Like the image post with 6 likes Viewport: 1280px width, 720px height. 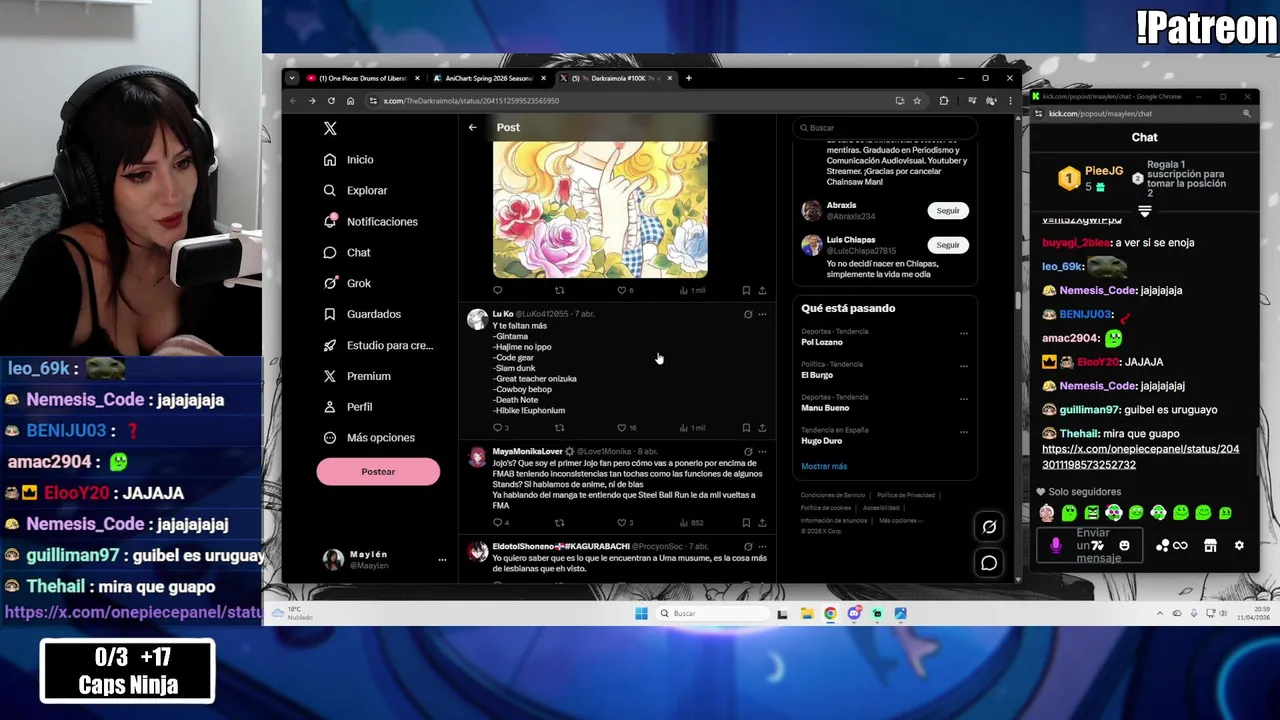[x=625, y=290]
